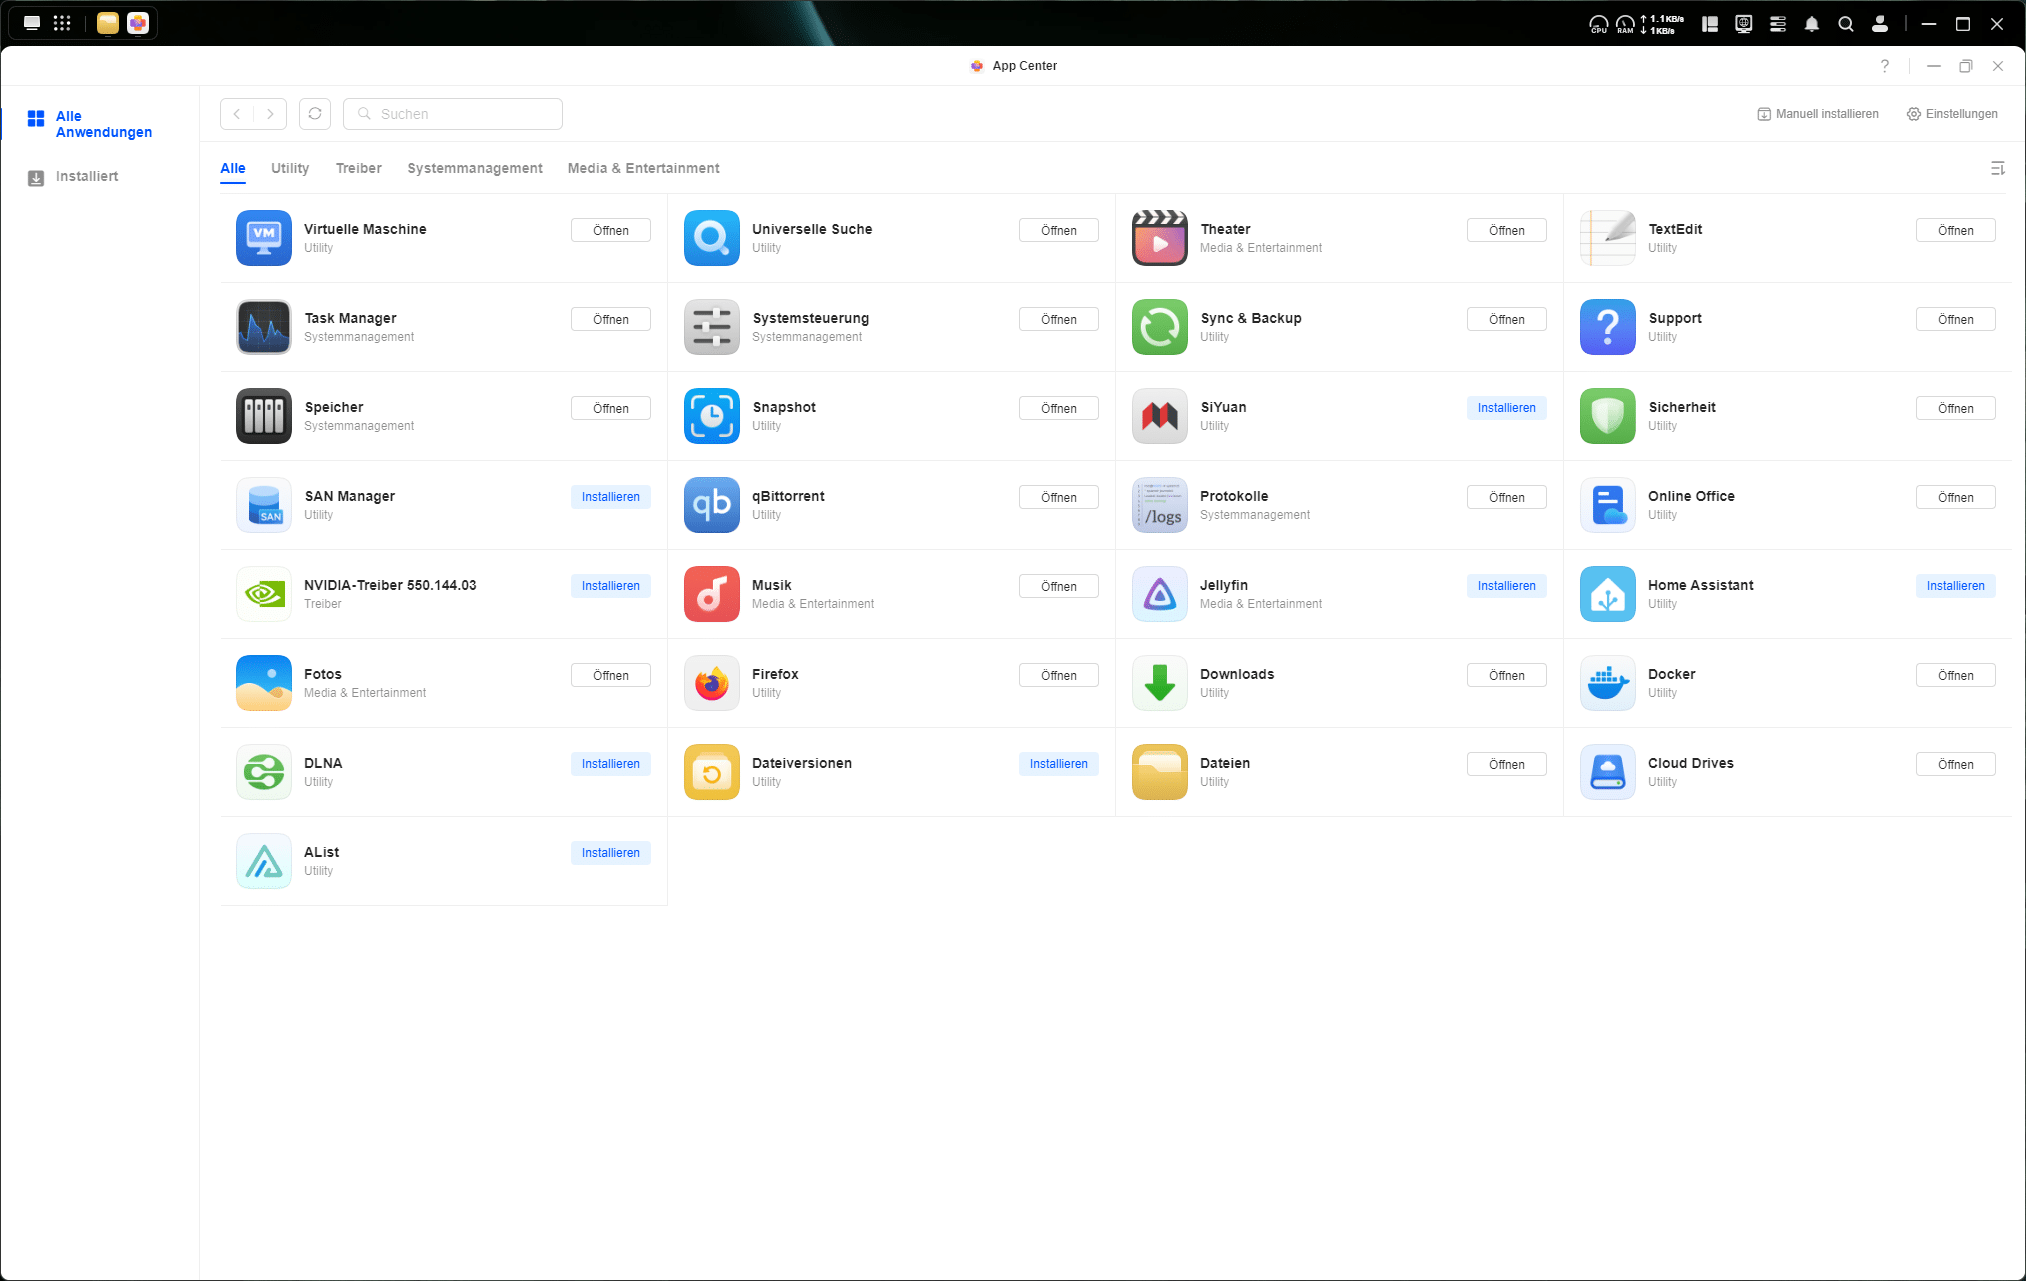Select the Systemmanagement tab
2026x1281 pixels.
tap(474, 168)
